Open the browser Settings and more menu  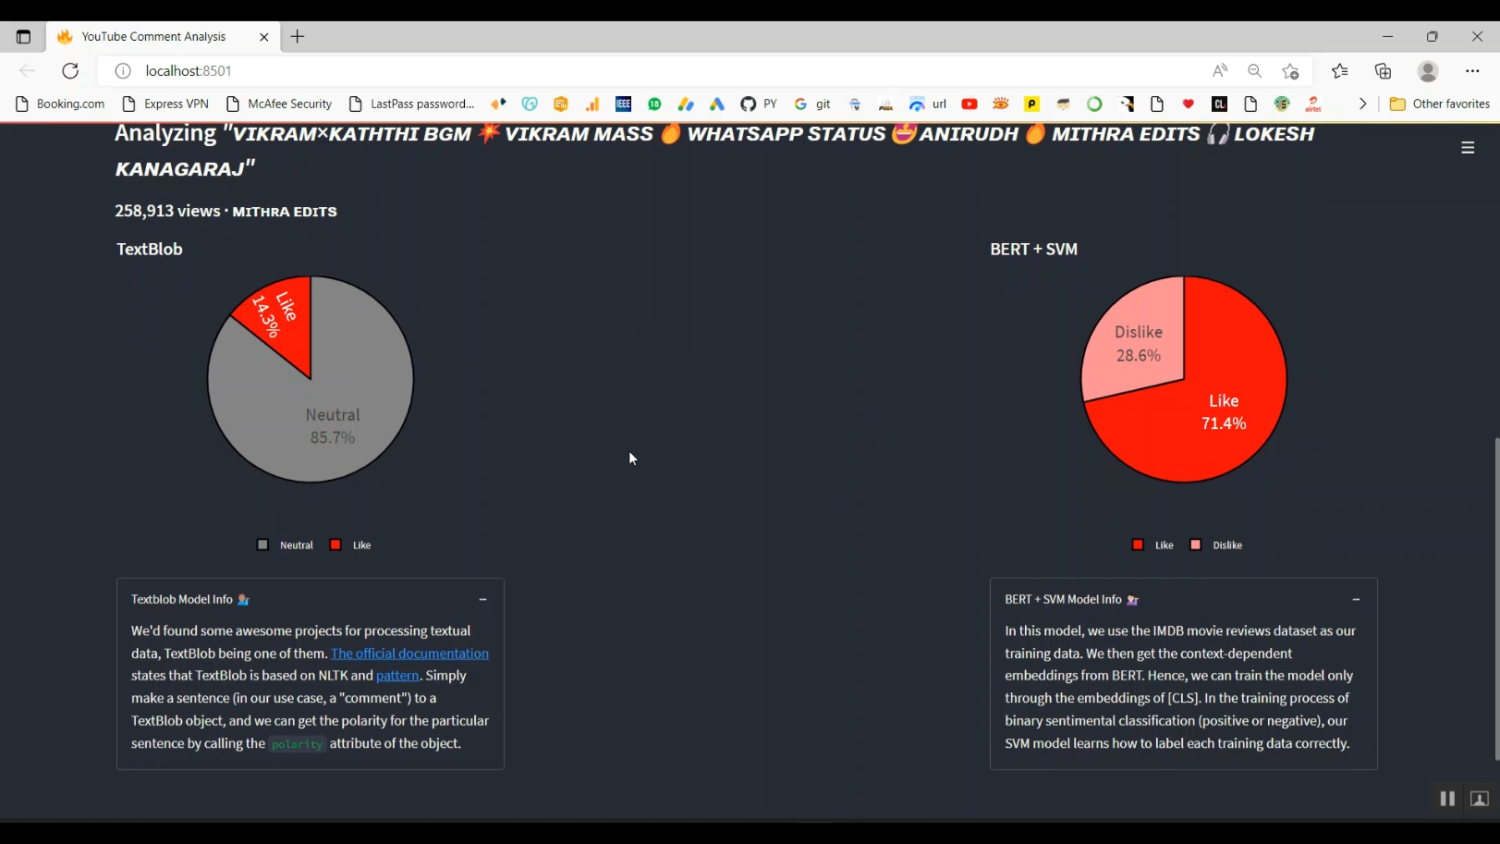[x=1472, y=71]
